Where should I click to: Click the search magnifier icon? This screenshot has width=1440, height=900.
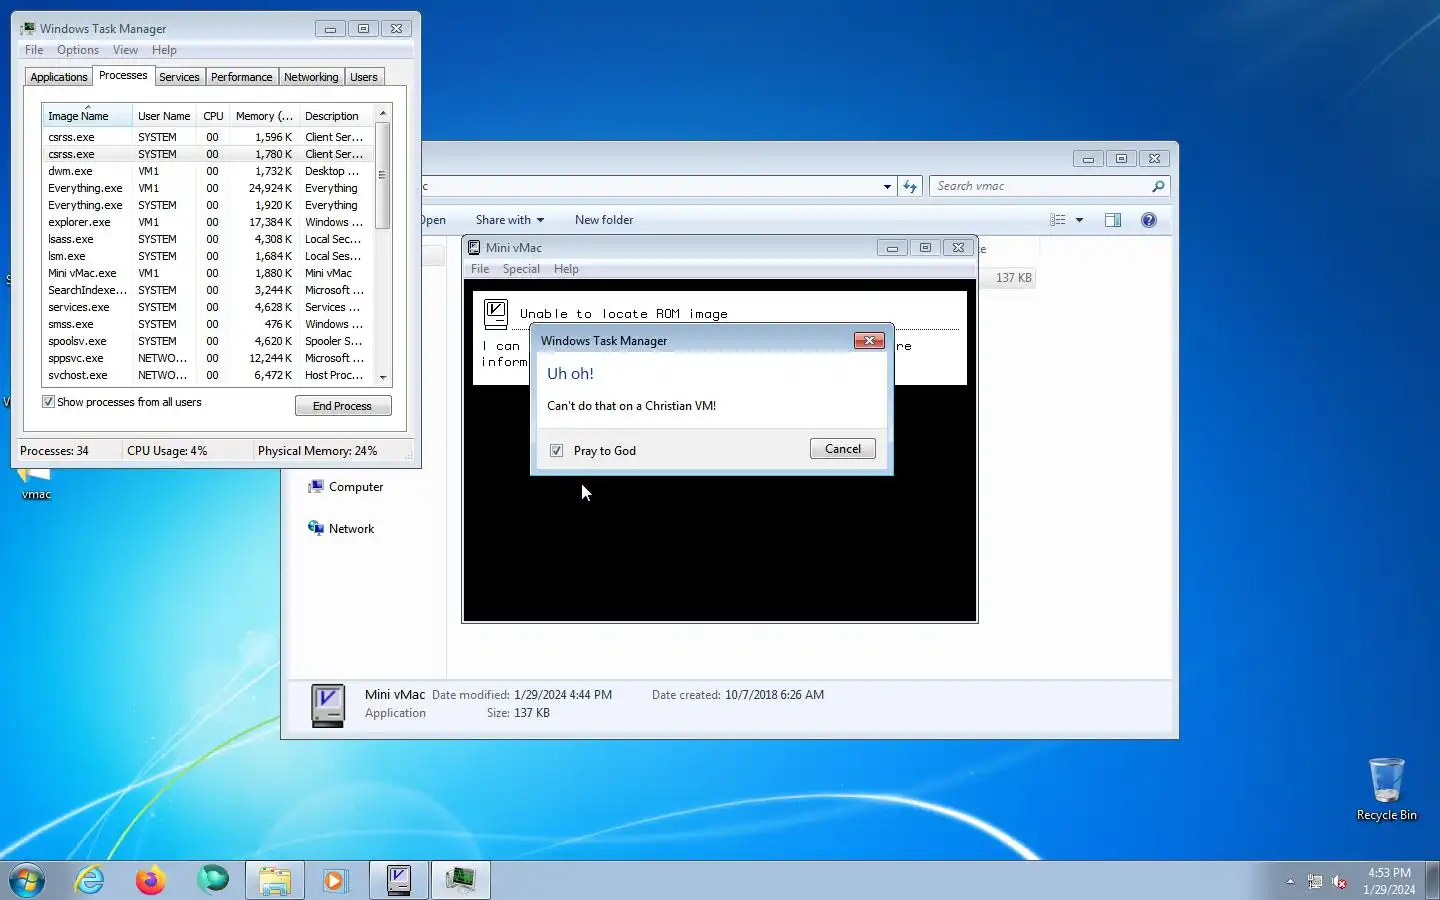click(x=1158, y=186)
